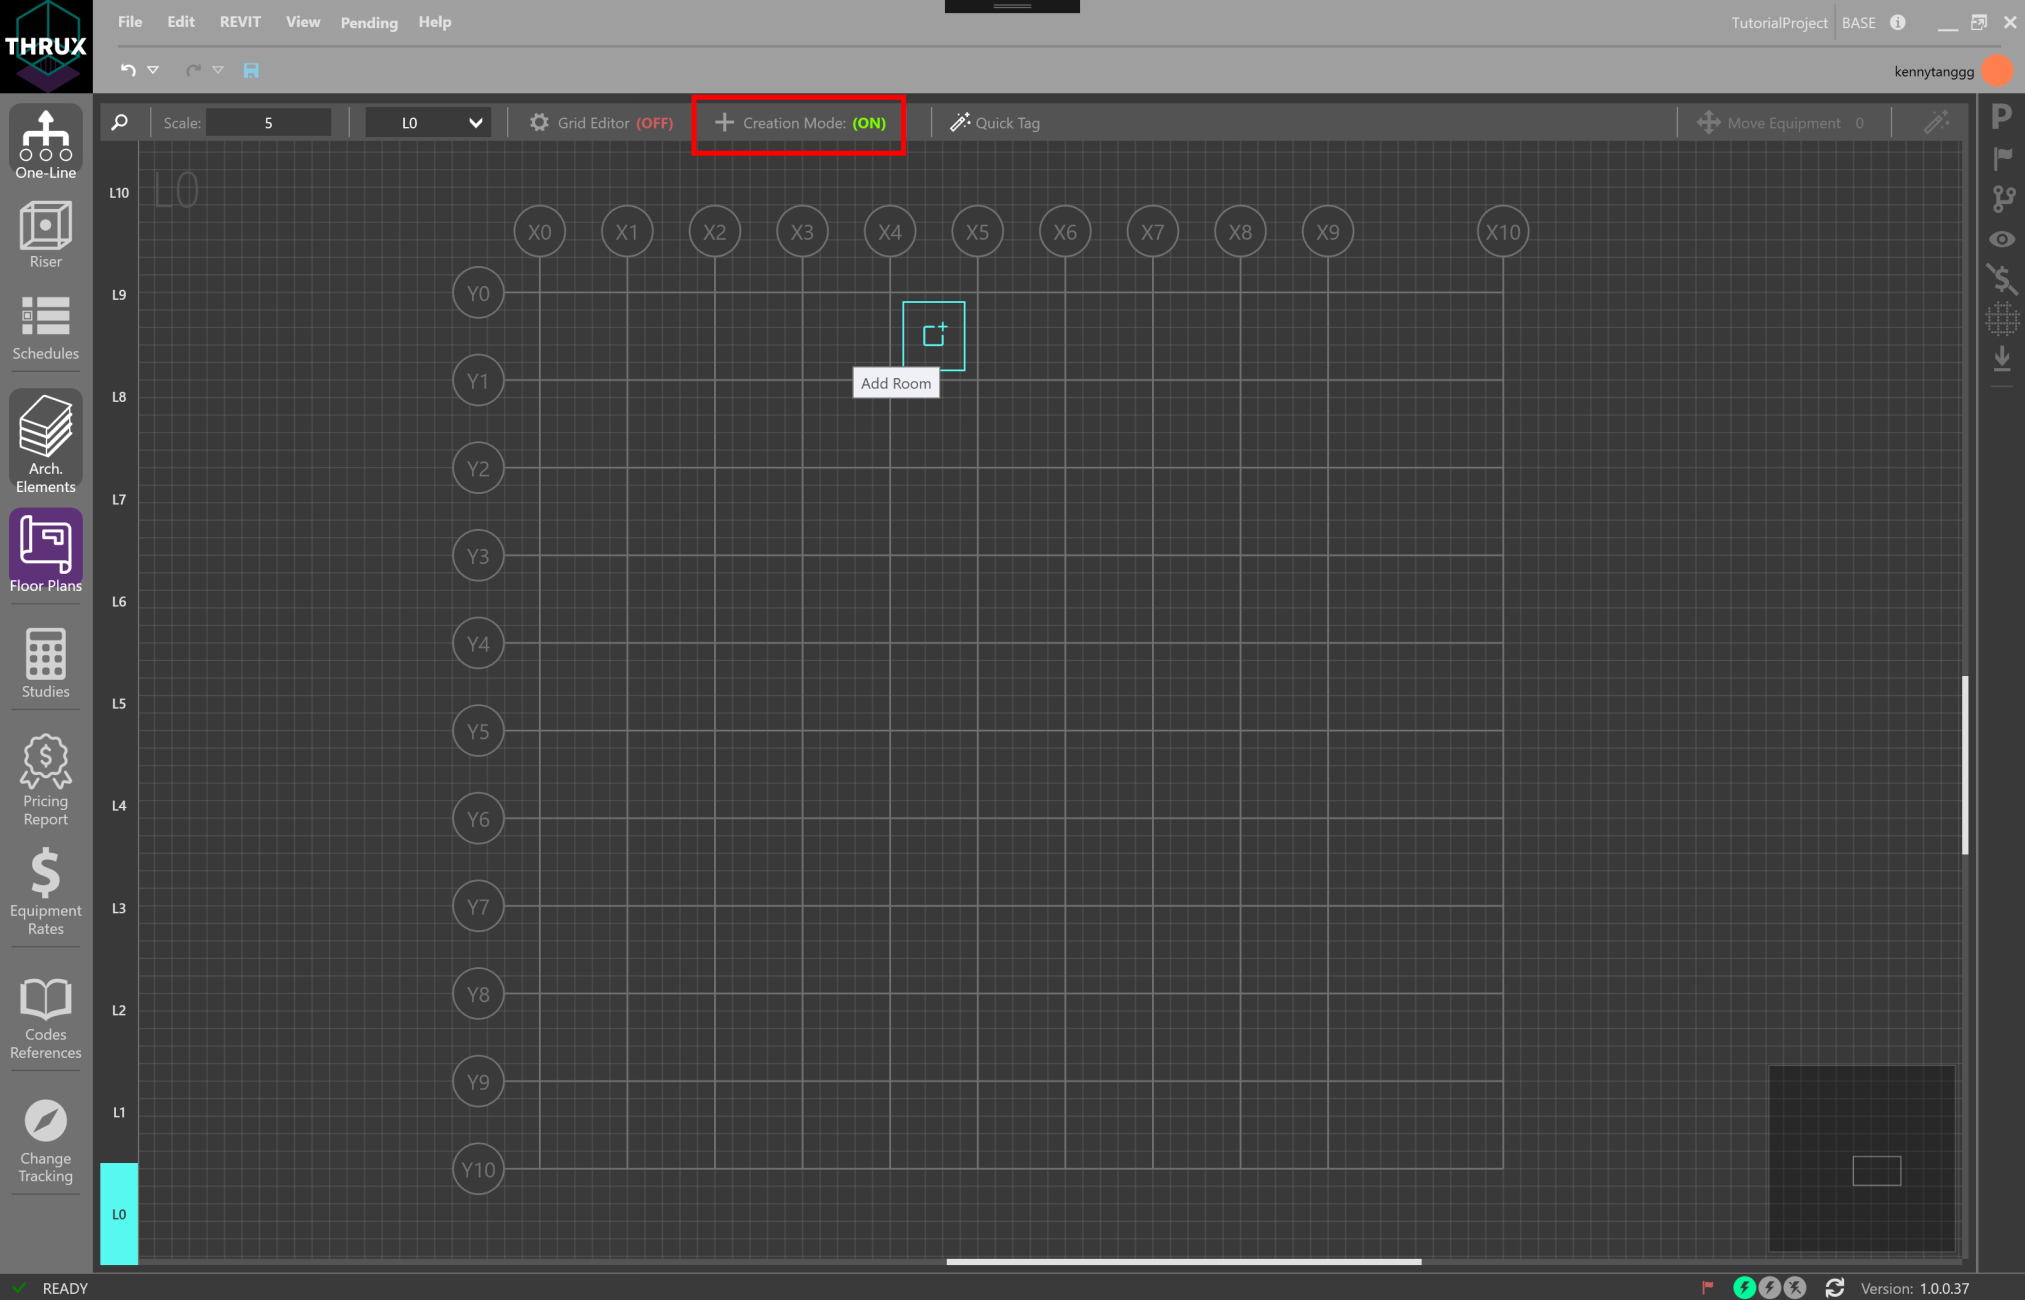
Task: Toggle the eye visibility icon
Action: point(2002,239)
